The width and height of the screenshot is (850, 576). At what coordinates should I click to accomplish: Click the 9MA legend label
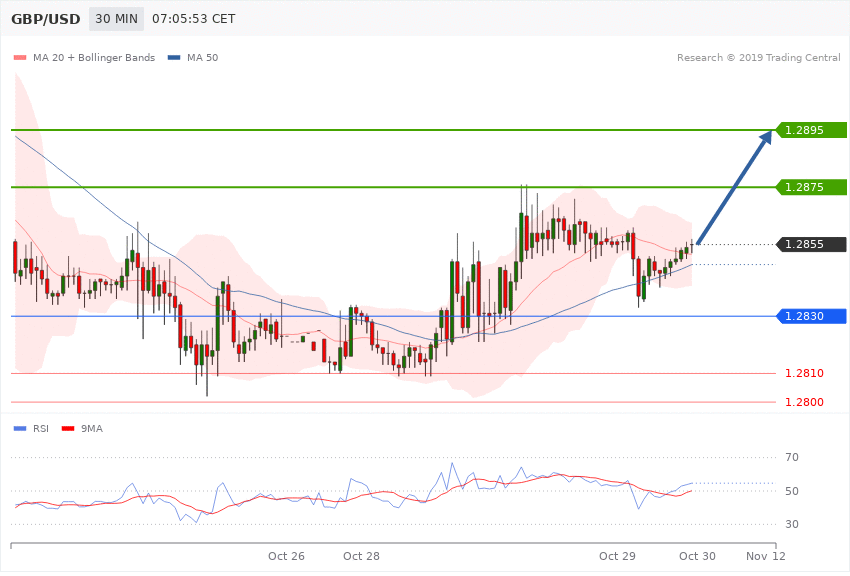92,429
